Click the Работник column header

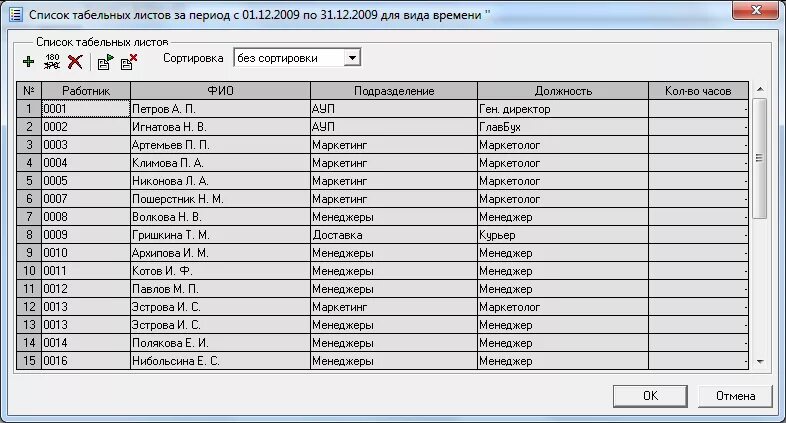(86, 91)
